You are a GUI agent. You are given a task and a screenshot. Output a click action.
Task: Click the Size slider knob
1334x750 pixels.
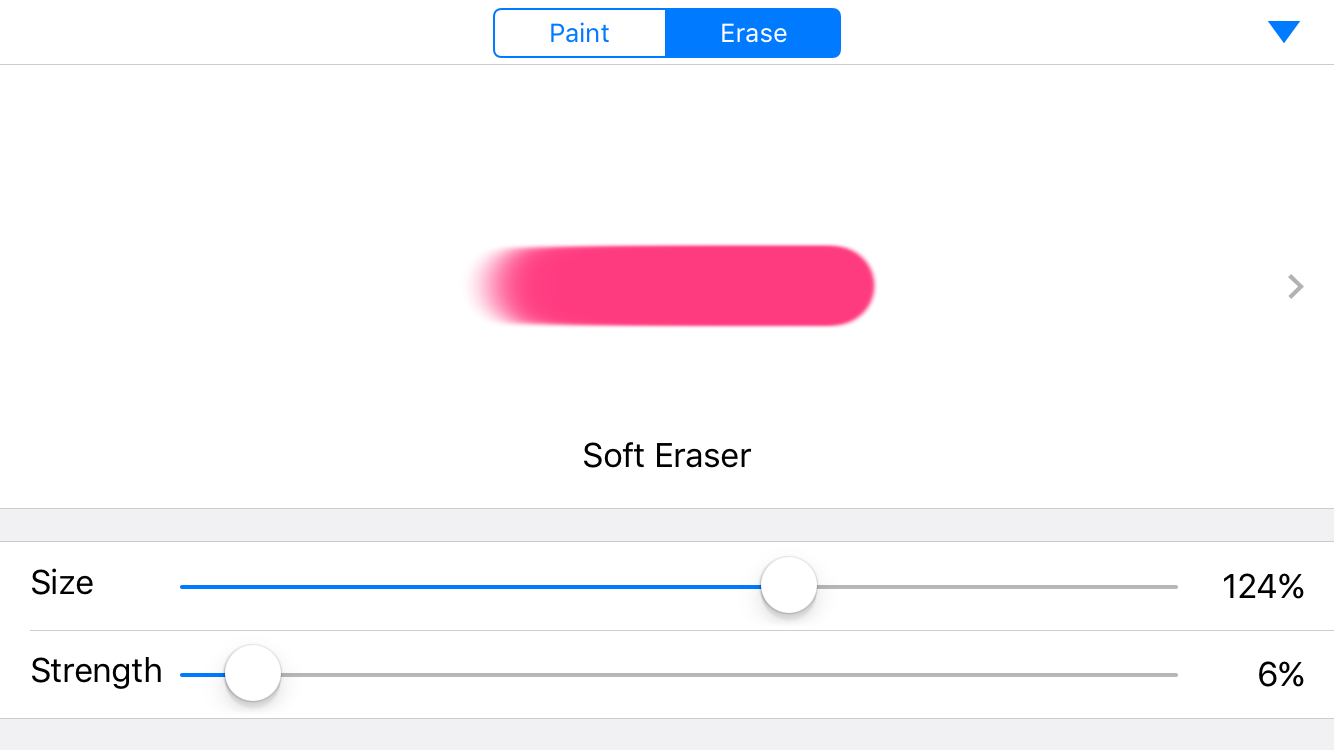(789, 586)
